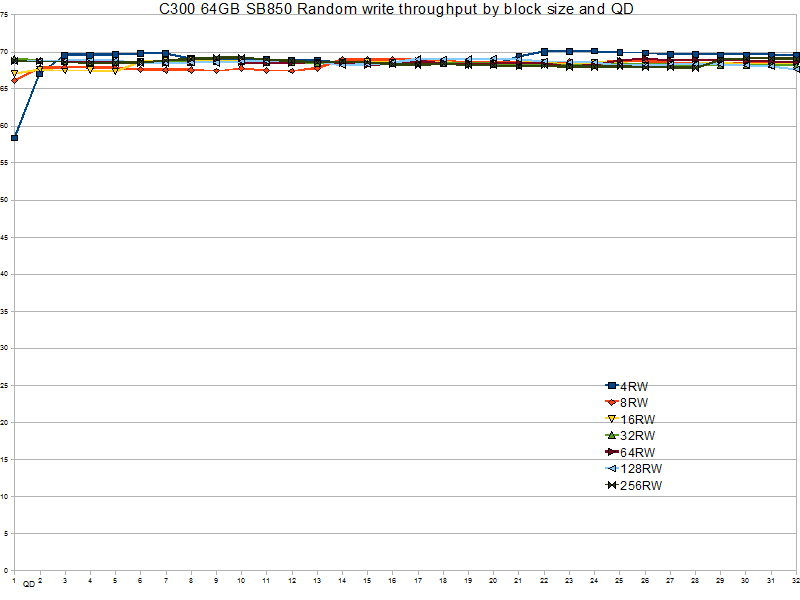800x600 pixels.
Task: Click the 256RW legend label
Action: 641,486
